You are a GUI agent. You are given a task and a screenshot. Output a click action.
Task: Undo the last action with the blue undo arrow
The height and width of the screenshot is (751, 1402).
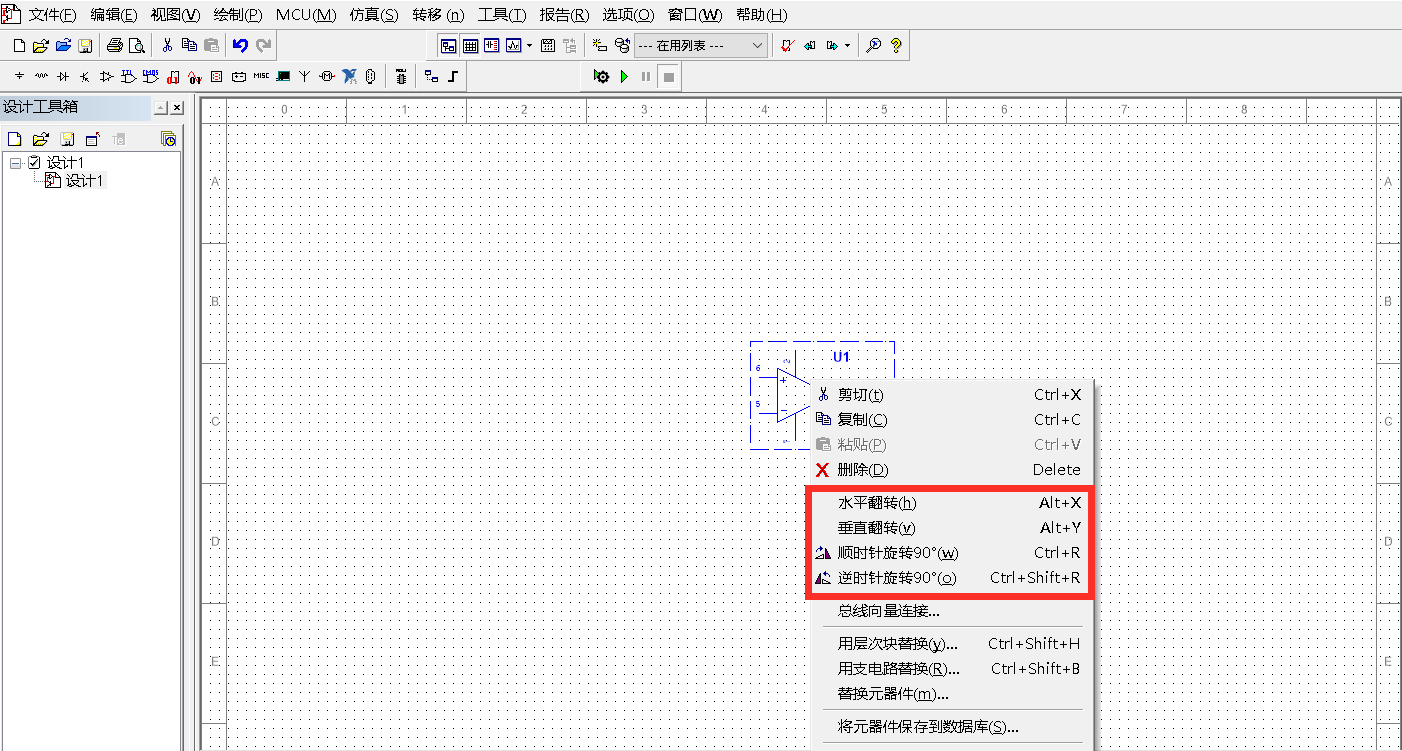point(240,45)
